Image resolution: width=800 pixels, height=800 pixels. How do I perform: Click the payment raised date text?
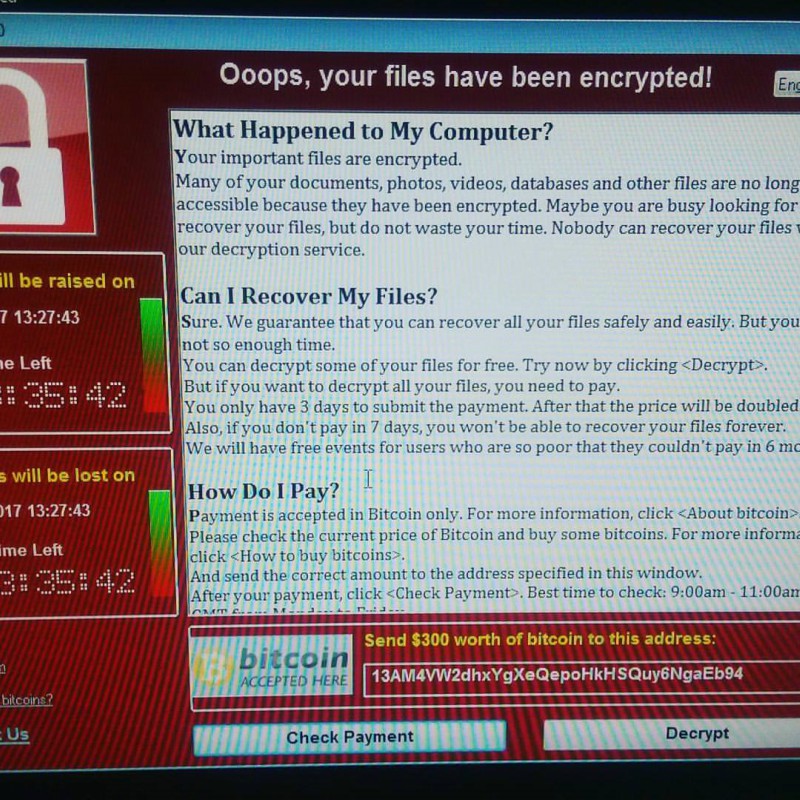tap(40, 317)
